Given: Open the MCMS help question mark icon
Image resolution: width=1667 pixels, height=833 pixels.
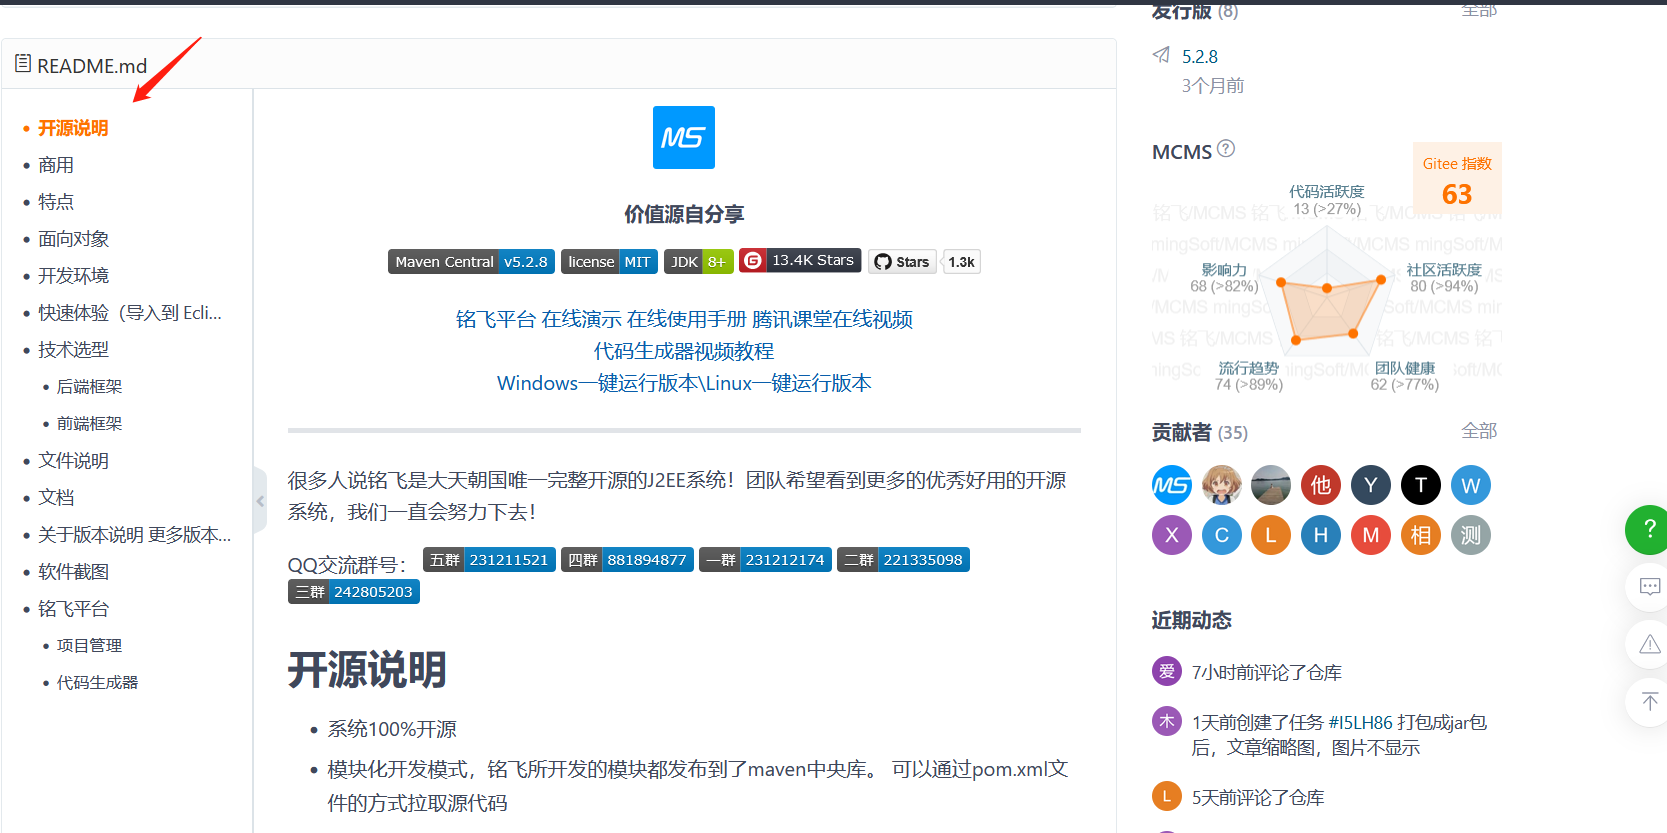Looking at the screenshot, I should click(x=1226, y=149).
